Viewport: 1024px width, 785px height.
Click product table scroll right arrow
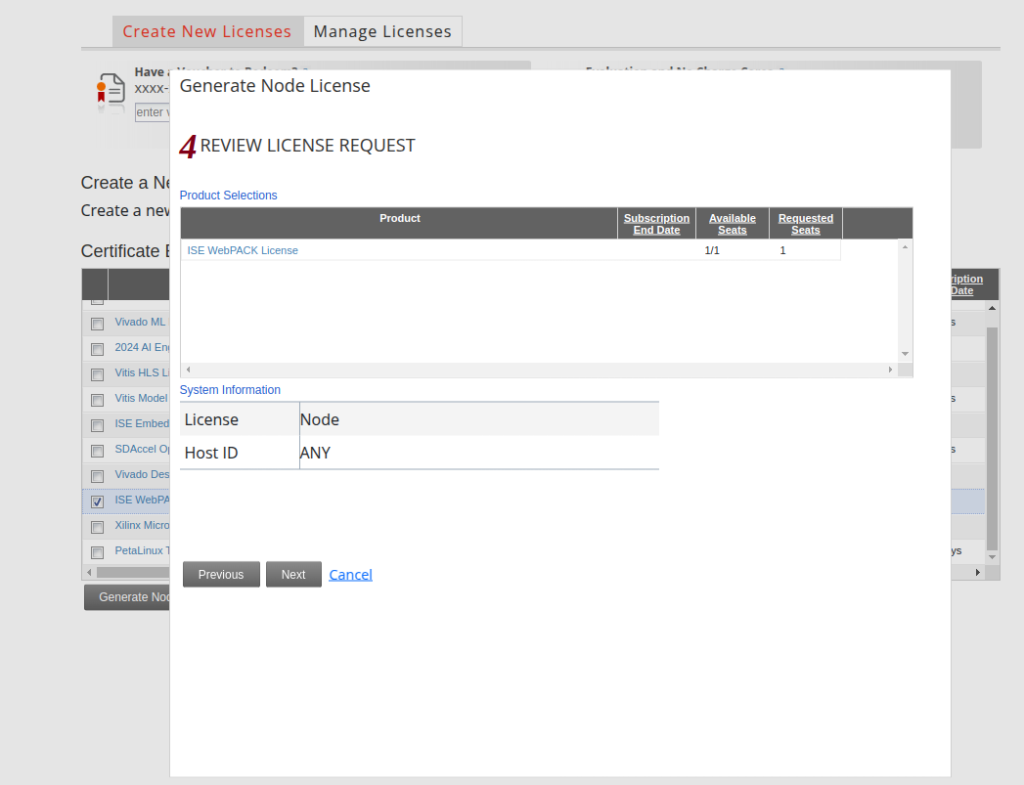[890, 370]
